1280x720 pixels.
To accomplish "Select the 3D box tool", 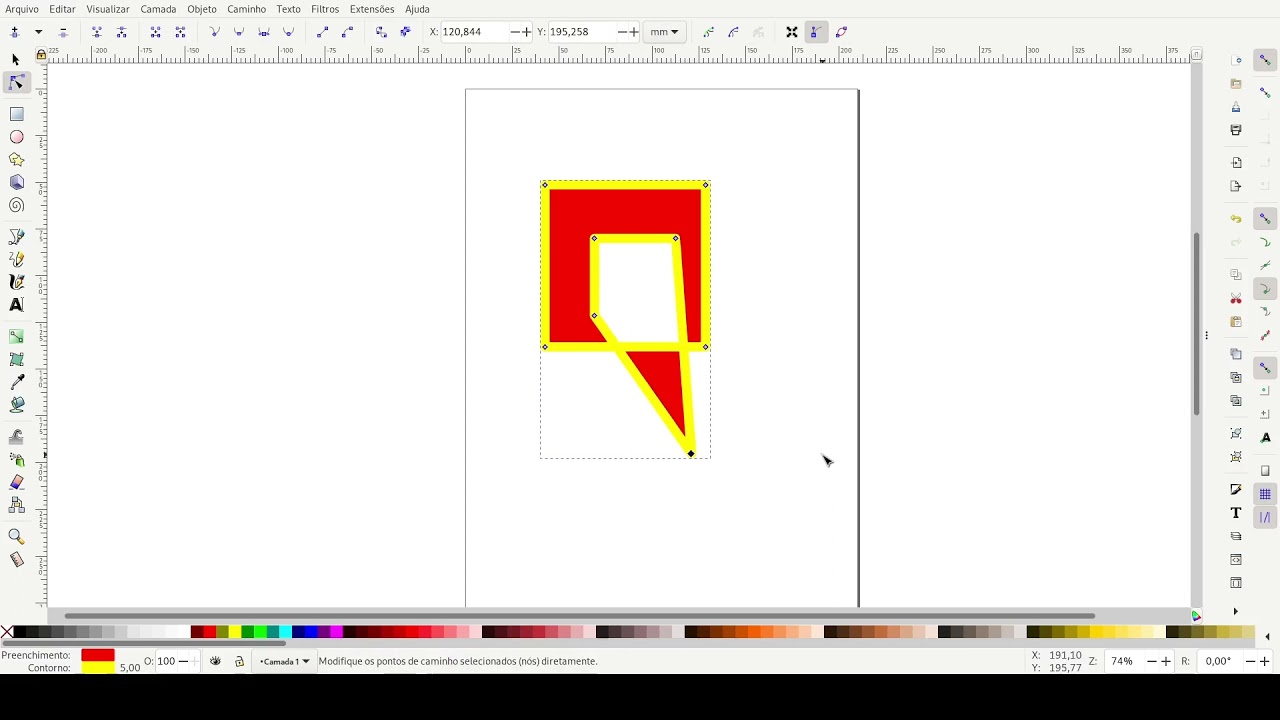I will click(x=16, y=183).
